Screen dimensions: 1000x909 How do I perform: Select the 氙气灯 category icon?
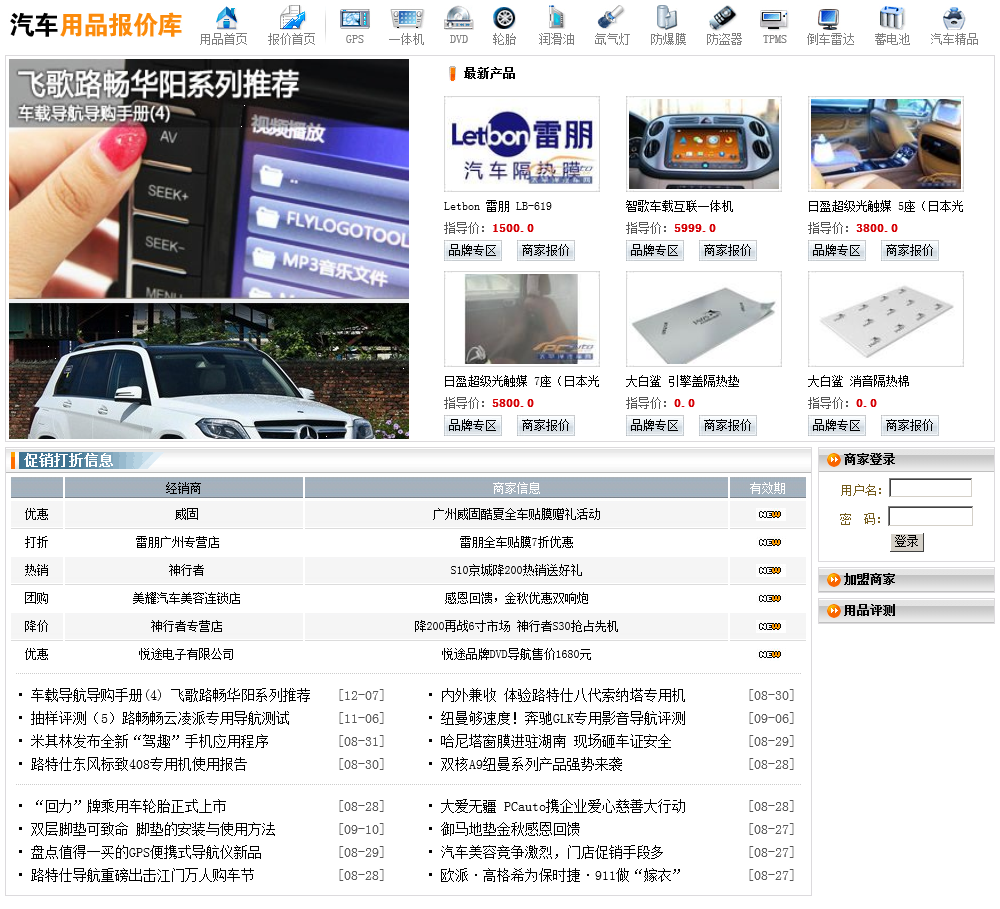[612, 18]
